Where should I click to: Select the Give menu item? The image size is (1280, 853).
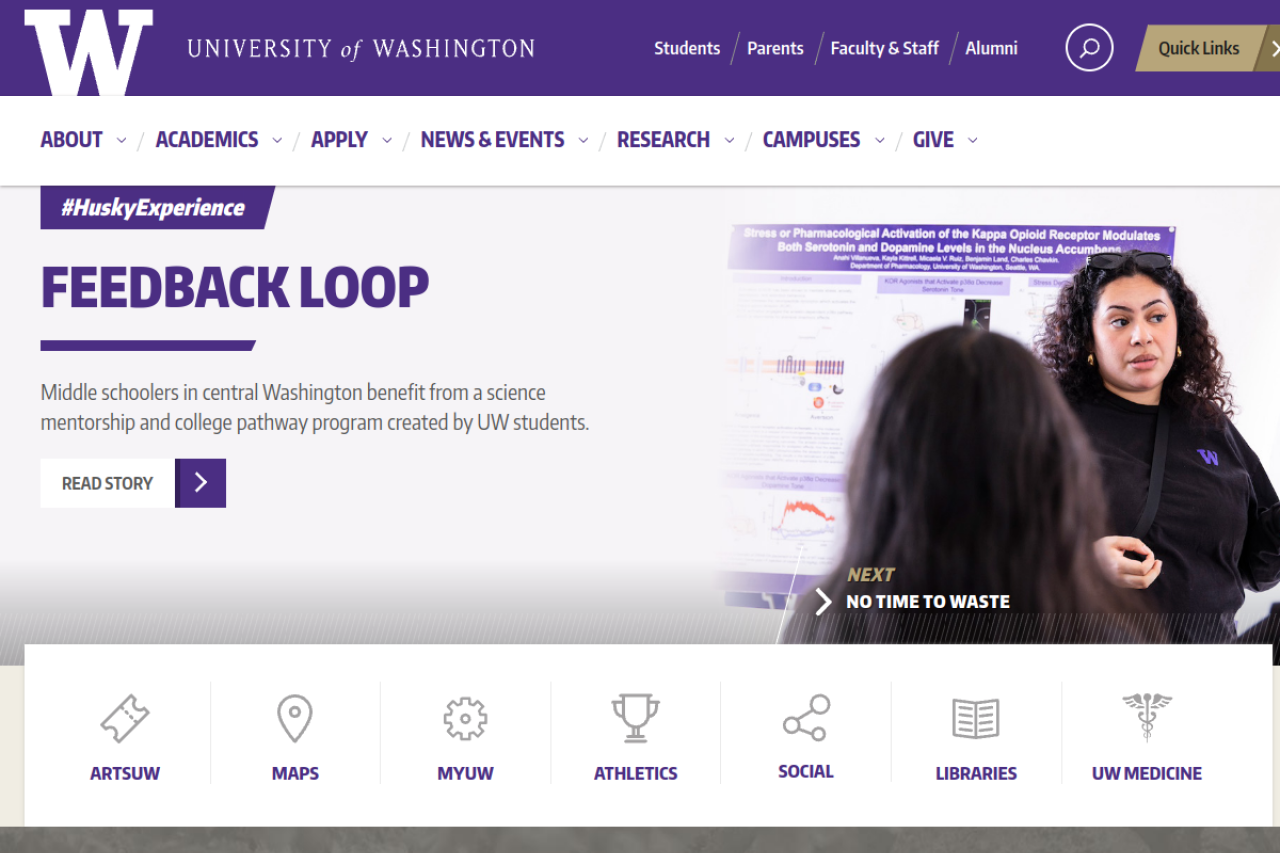(x=933, y=140)
